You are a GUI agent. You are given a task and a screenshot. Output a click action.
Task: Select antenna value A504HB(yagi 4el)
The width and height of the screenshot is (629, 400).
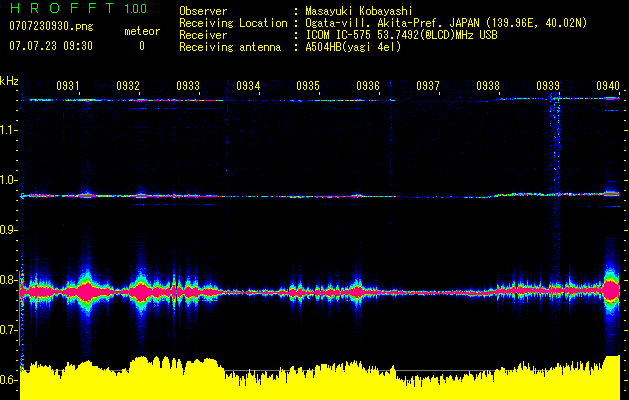pyautogui.click(x=353, y=47)
